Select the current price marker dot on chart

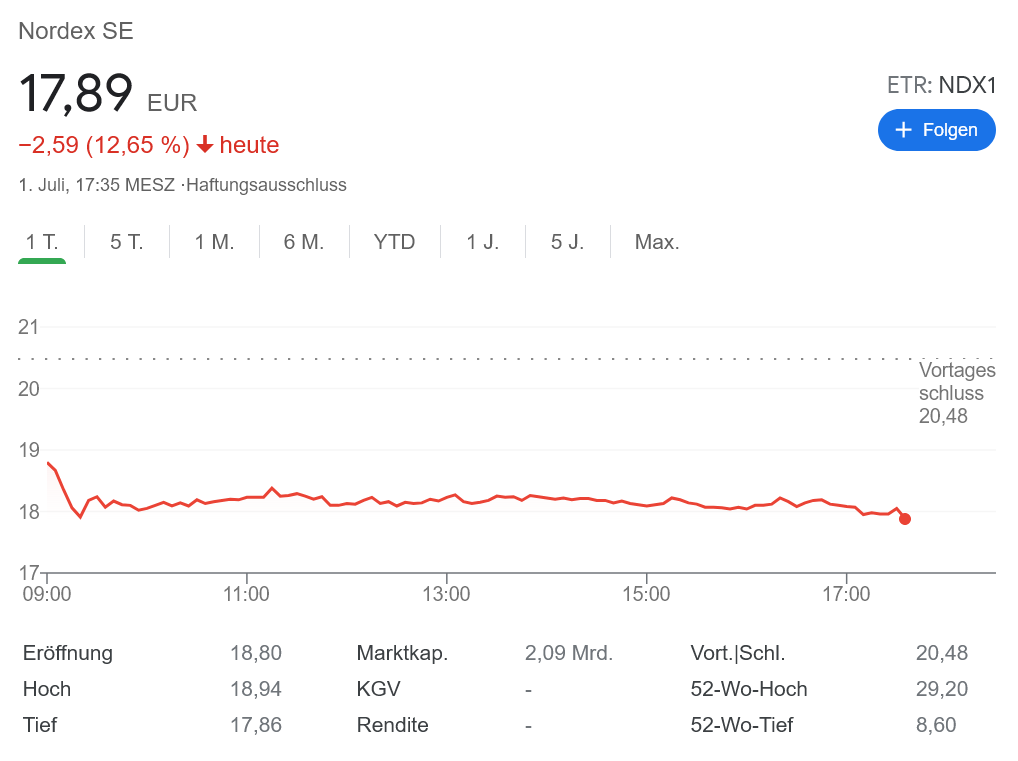coord(904,519)
